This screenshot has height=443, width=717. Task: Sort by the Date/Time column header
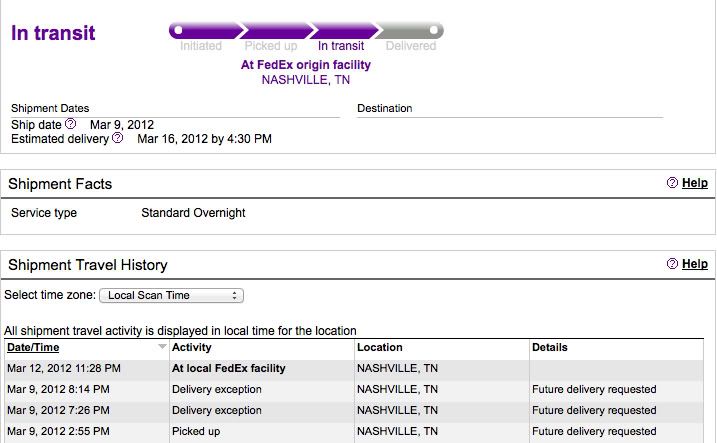(x=33, y=347)
